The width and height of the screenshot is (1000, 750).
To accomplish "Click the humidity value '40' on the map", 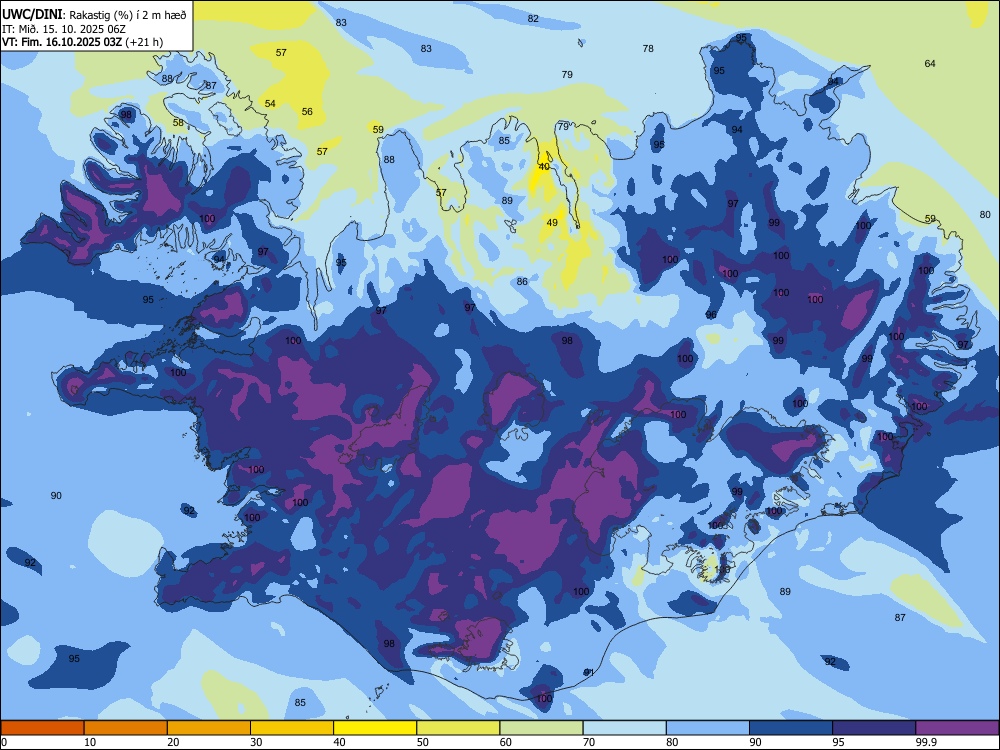I will (x=544, y=166).
